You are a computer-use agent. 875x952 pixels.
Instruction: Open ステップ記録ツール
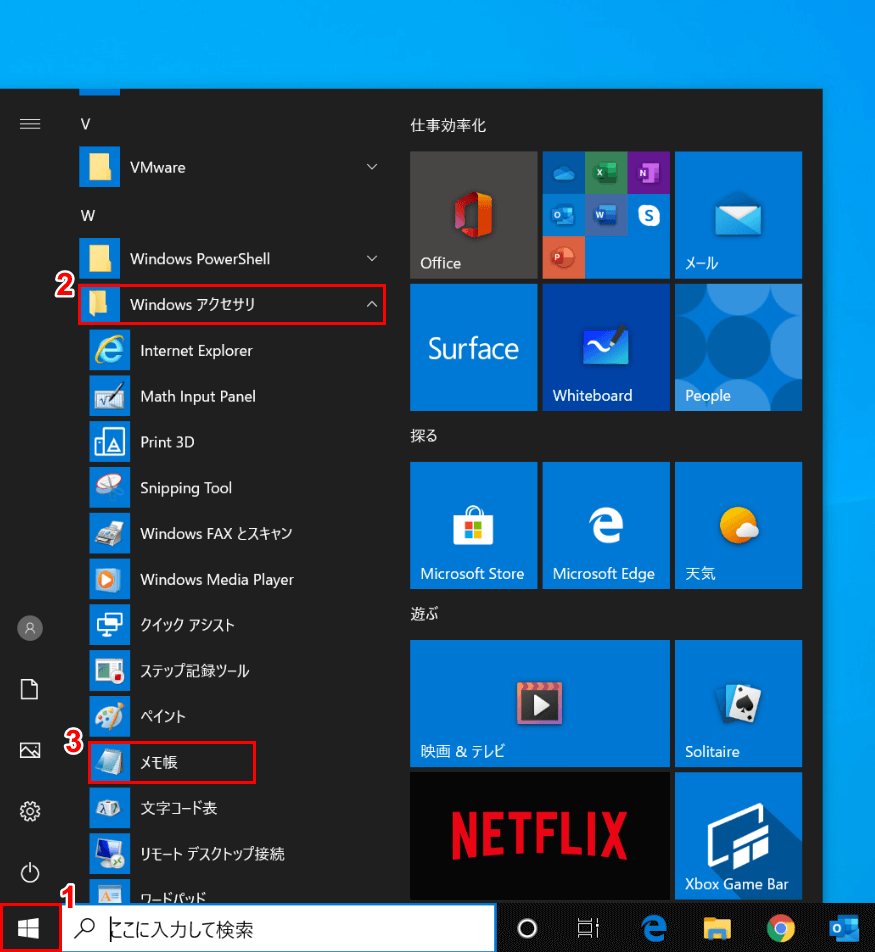(237, 670)
